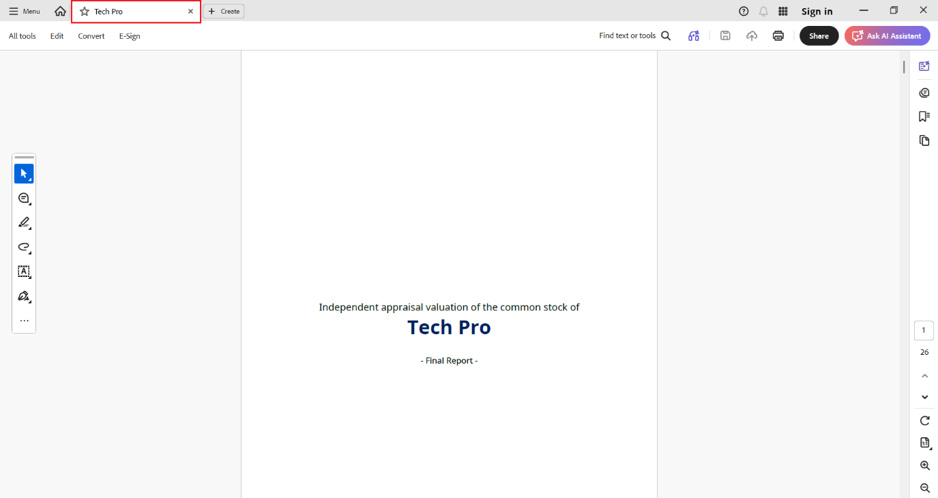Go to previous page arrow

(x=924, y=376)
